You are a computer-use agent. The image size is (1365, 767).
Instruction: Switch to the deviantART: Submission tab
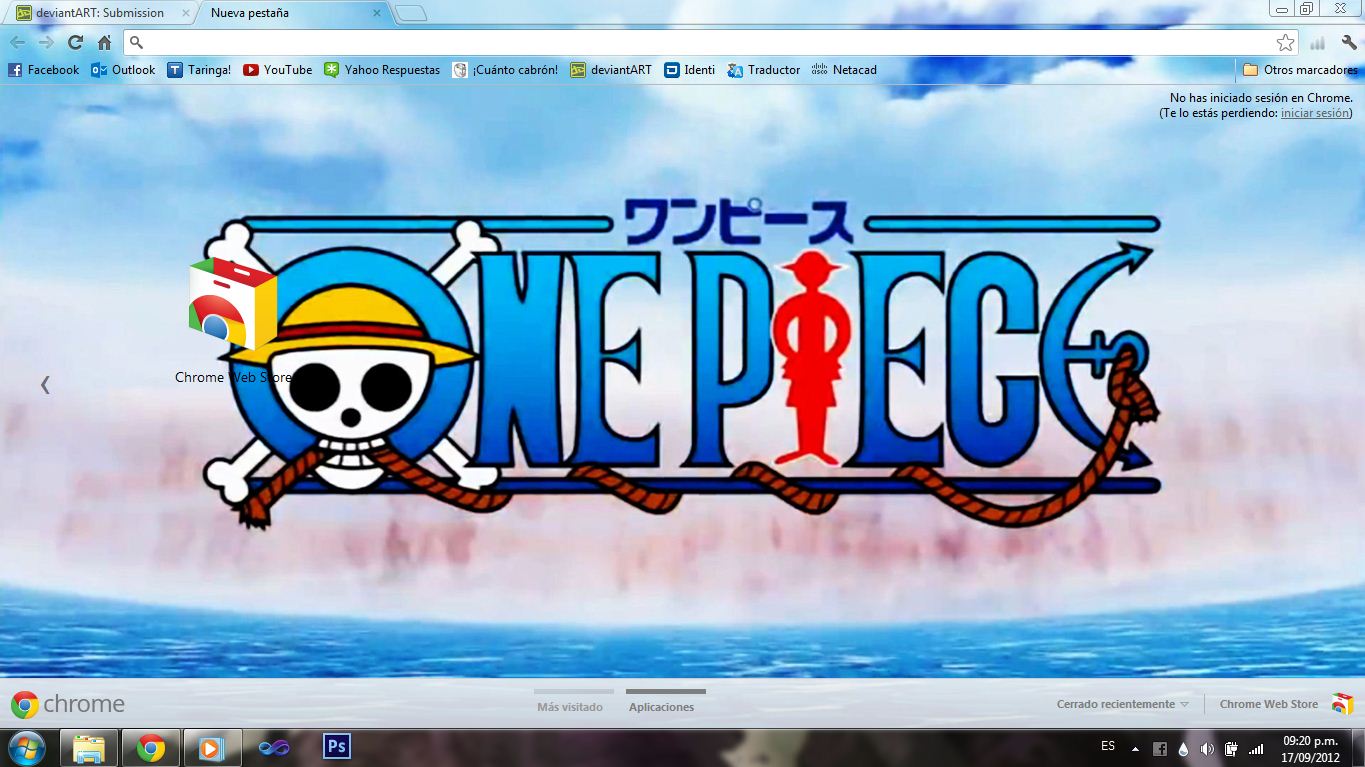(99, 13)
